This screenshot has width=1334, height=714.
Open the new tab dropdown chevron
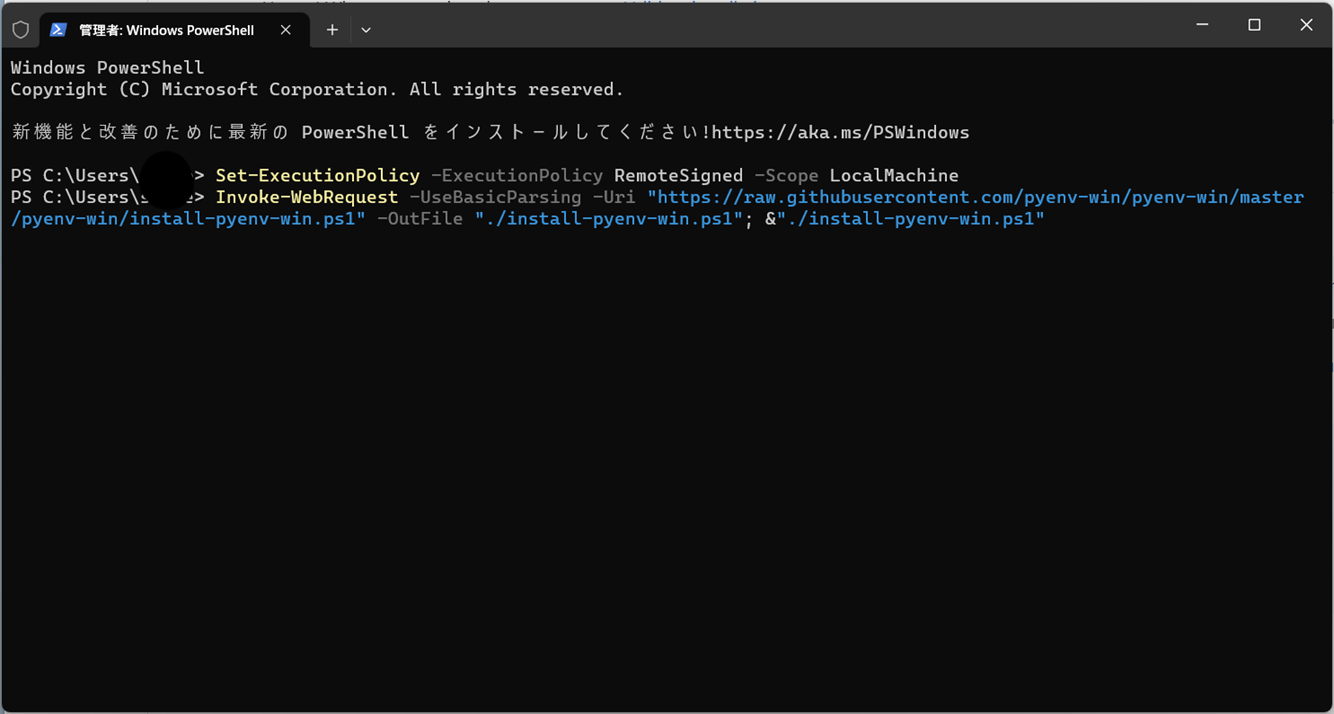pyautogui.click(x=365, y=30)
